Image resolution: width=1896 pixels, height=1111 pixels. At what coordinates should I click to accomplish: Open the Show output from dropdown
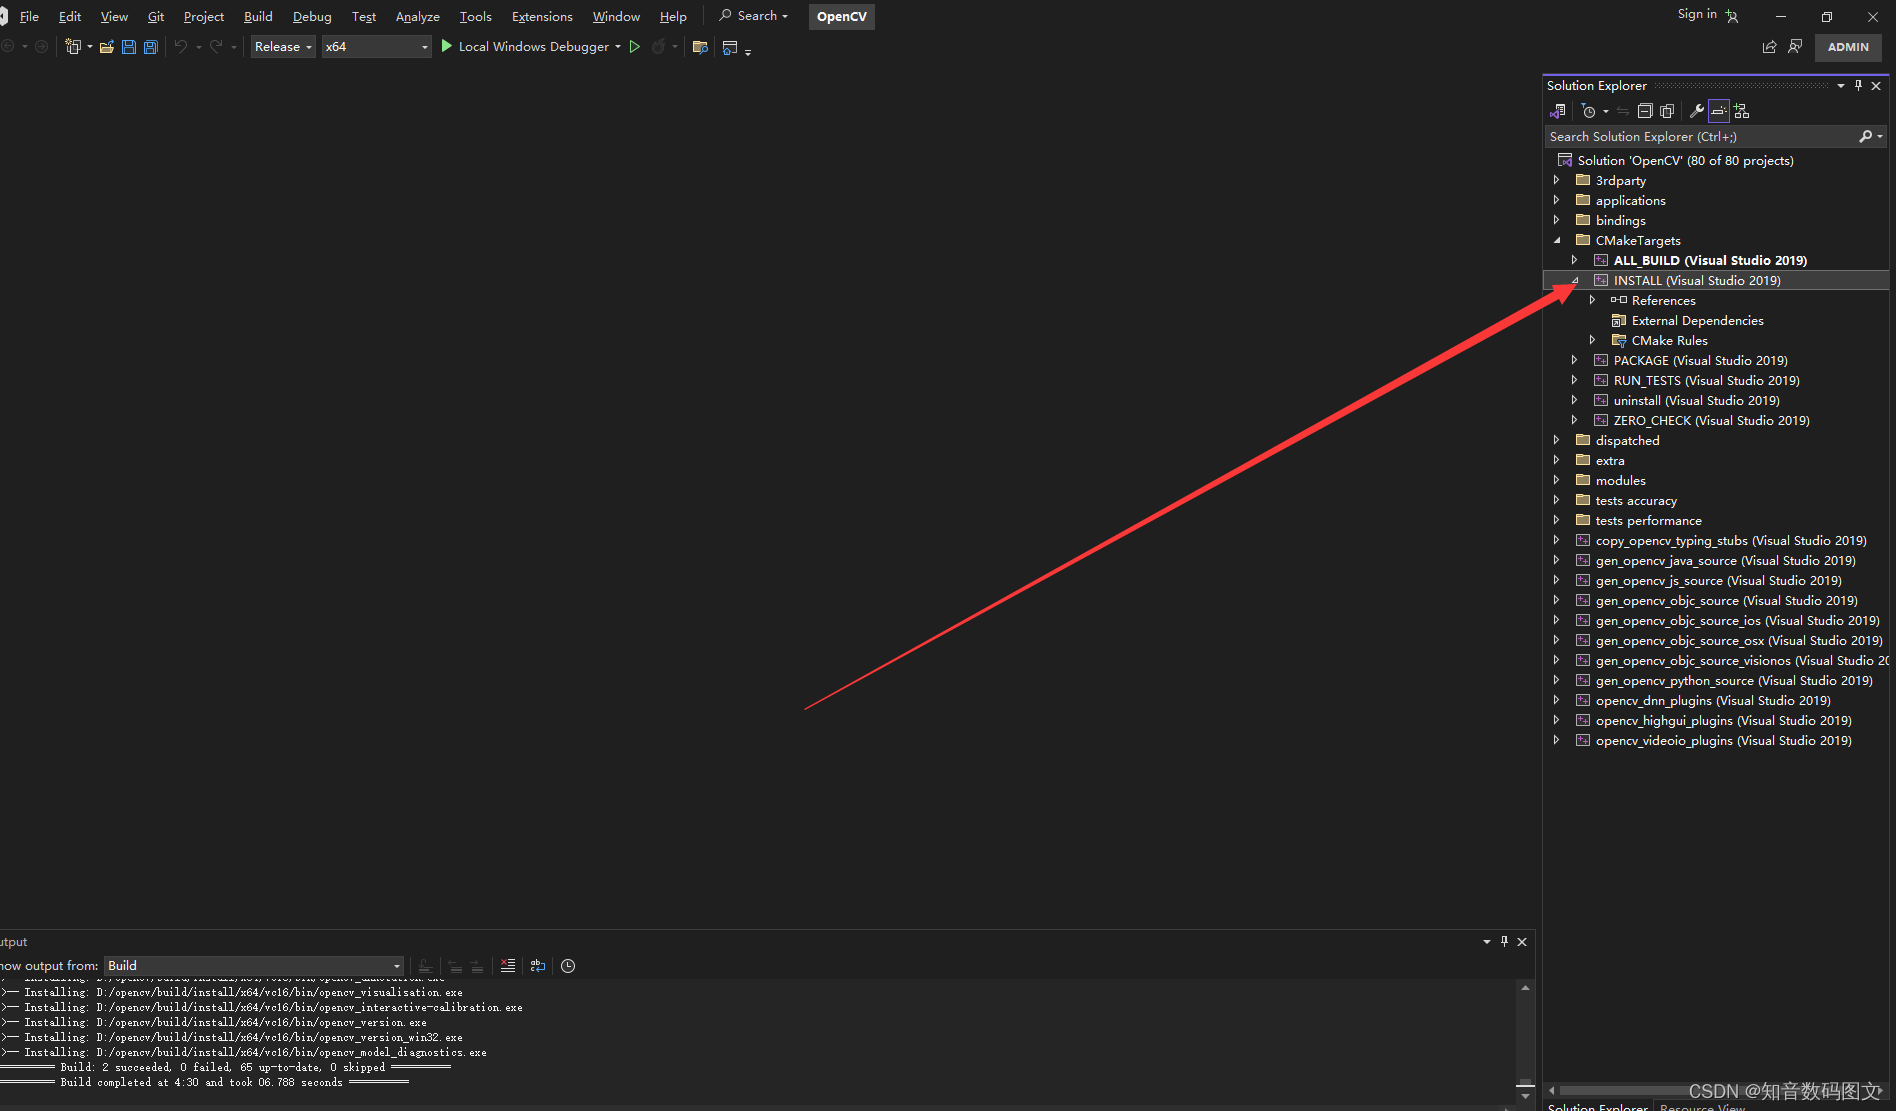396,965
